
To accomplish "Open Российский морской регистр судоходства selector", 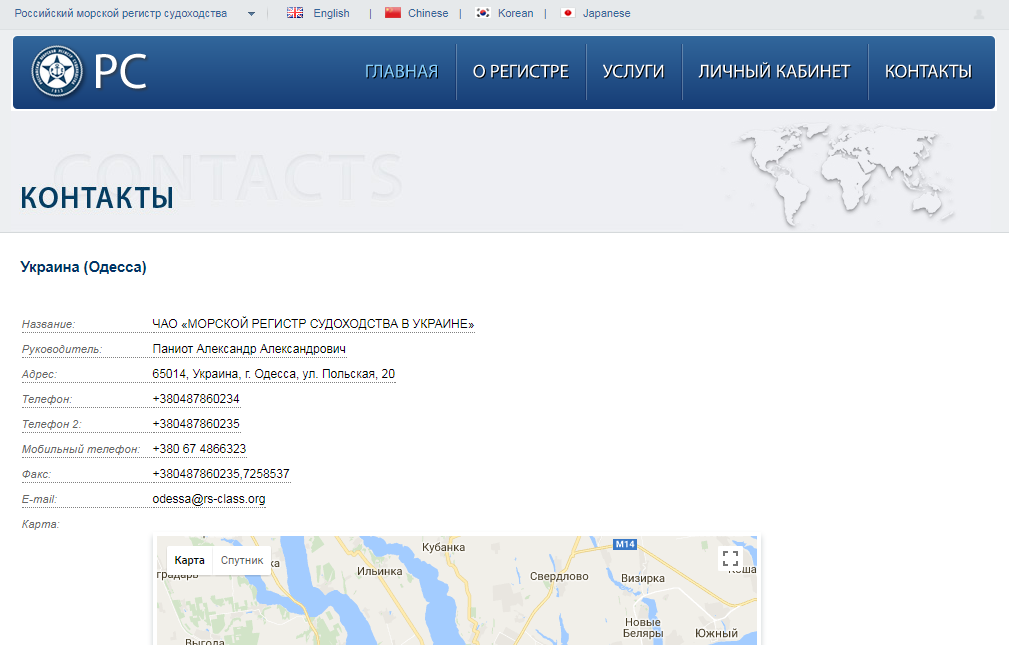I will tap(120, 13).
